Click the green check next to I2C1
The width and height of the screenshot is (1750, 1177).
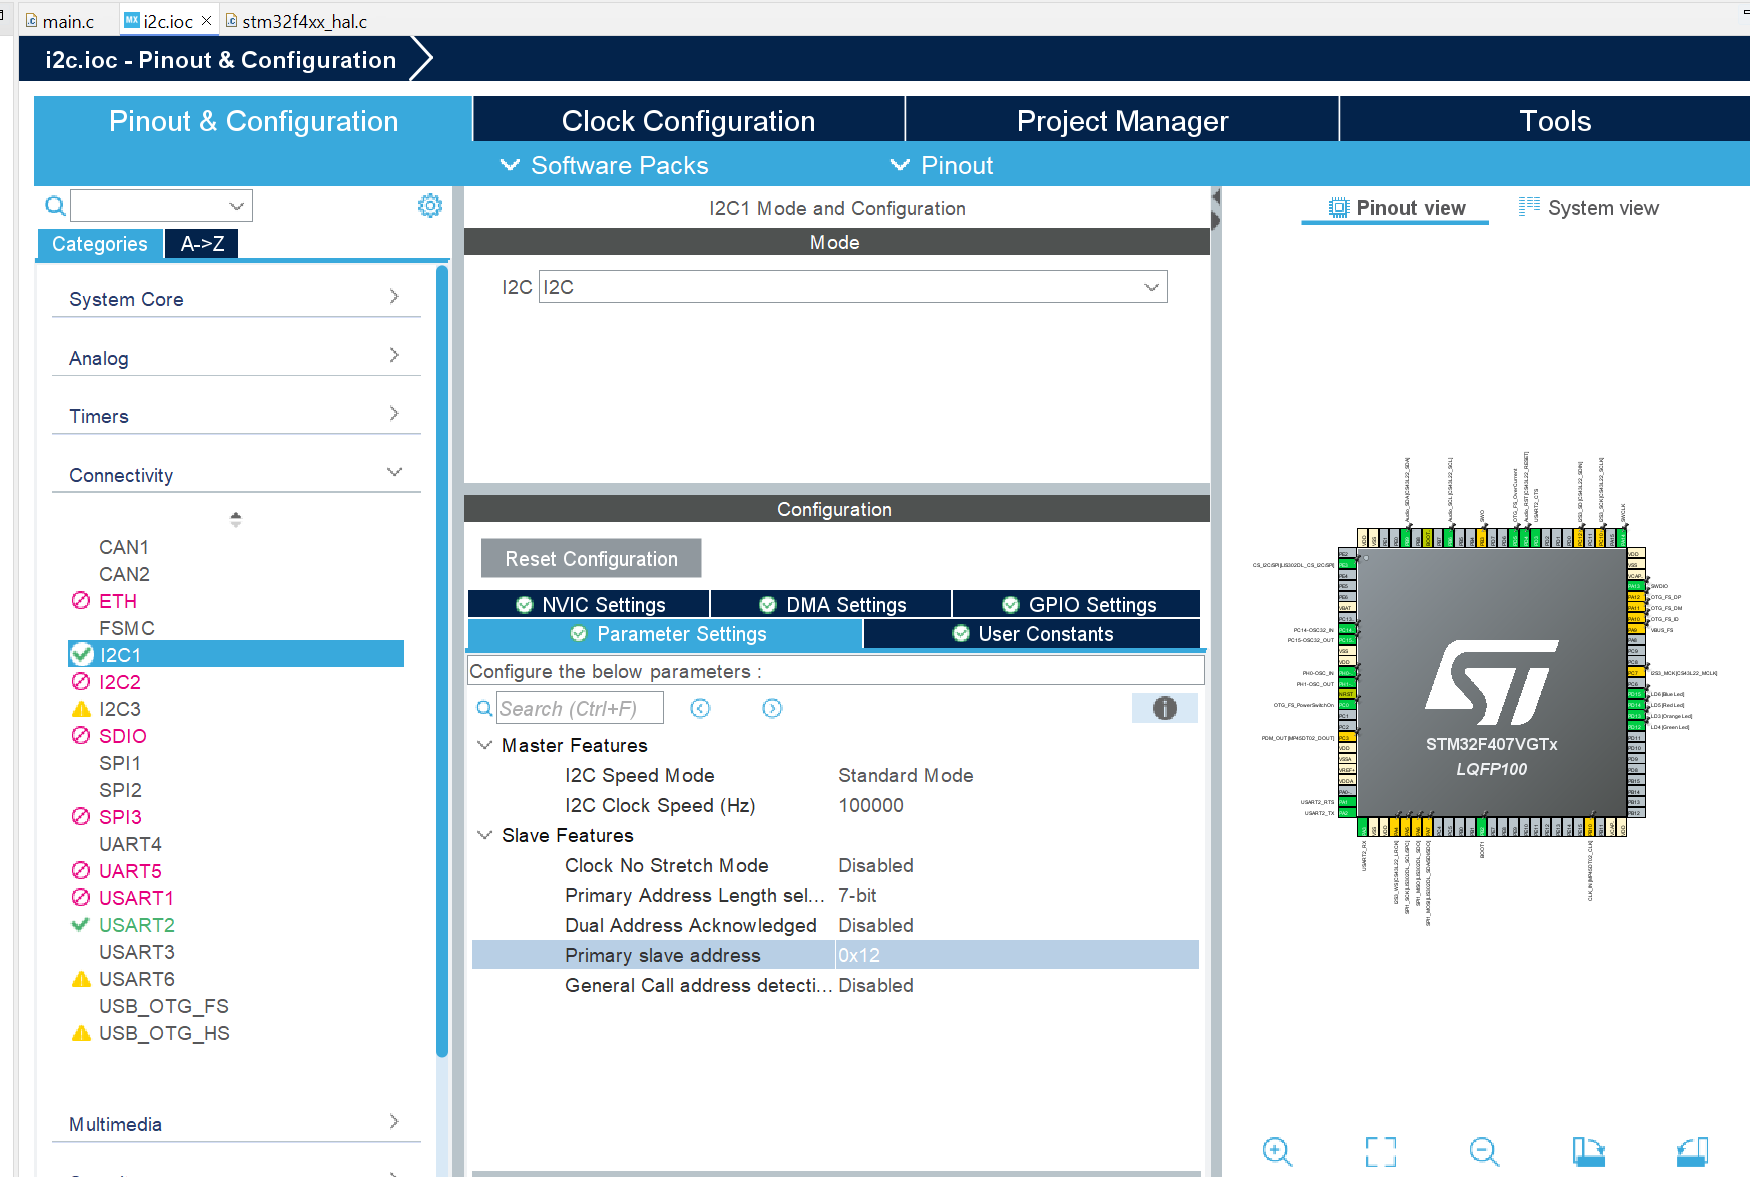(80, 654)
